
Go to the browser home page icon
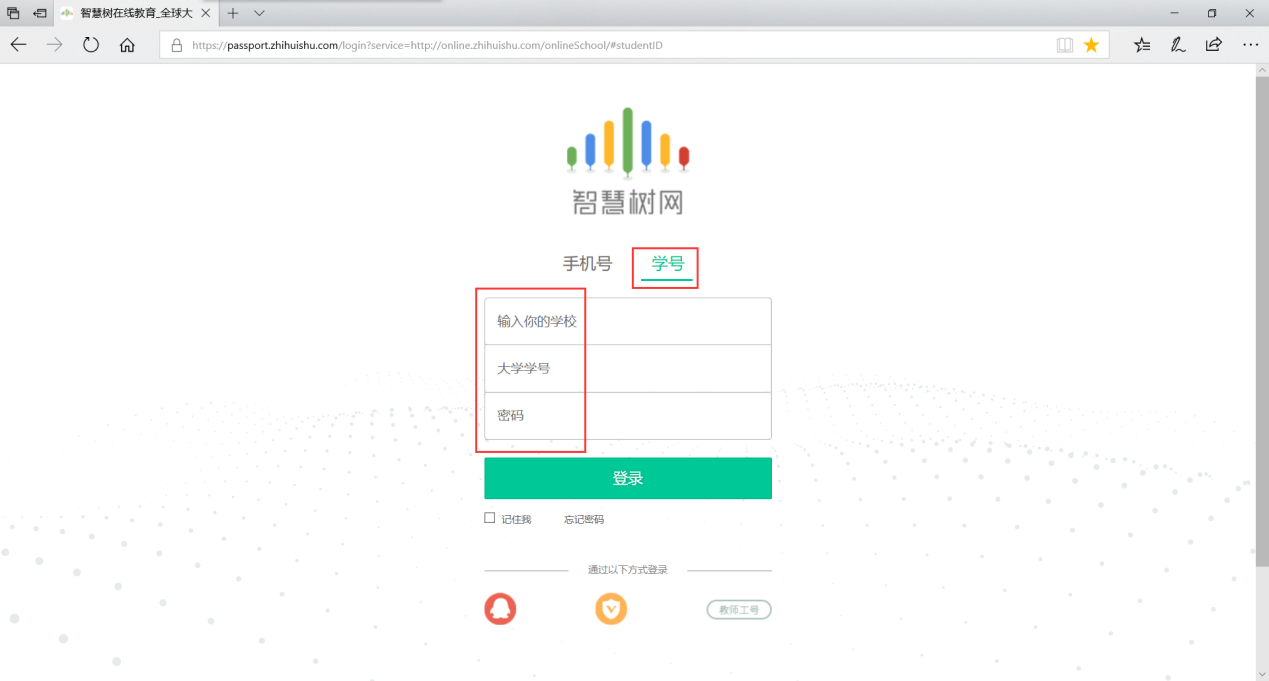[127, 45]
